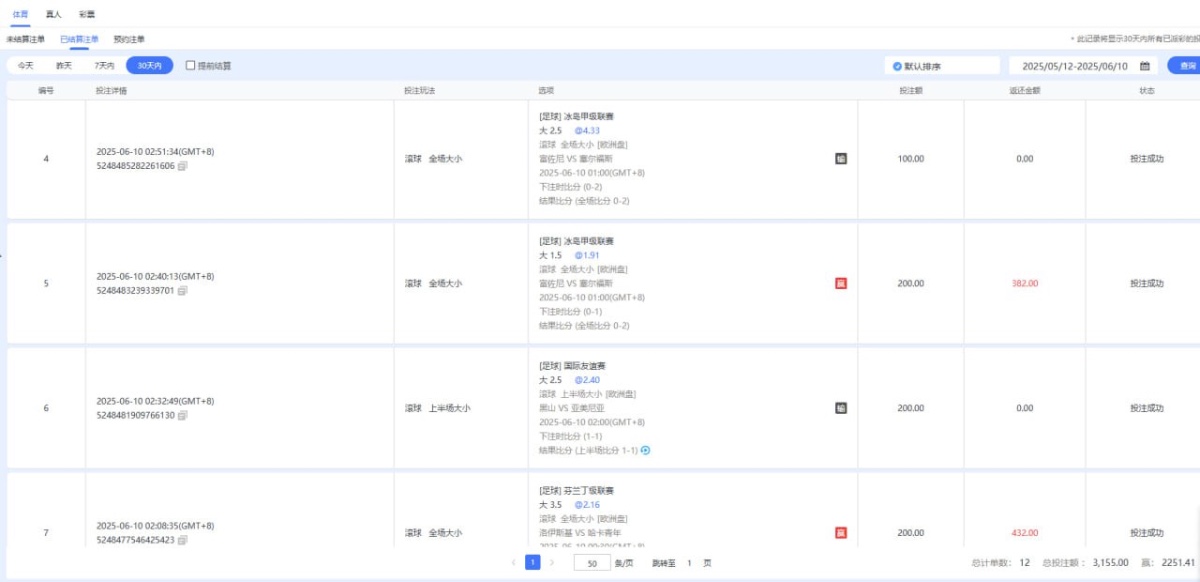
Task: Go to next page with right chevron
Action: pos(552,563)
